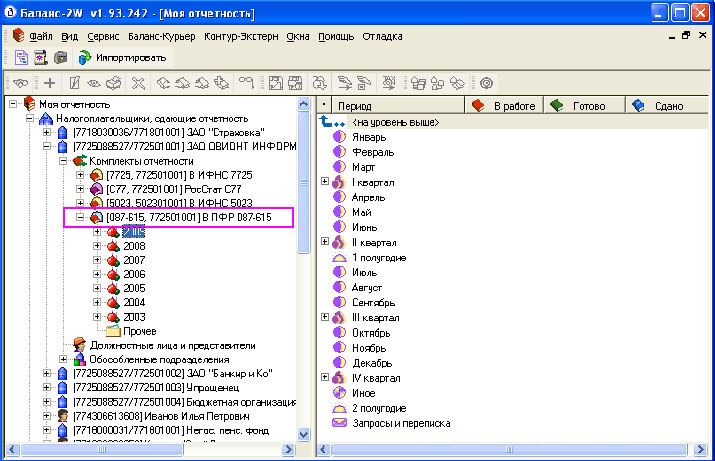This screenshot has width=715, height=461.
Task: Open the Помощь menu
Action: click(x=336, y=36)
